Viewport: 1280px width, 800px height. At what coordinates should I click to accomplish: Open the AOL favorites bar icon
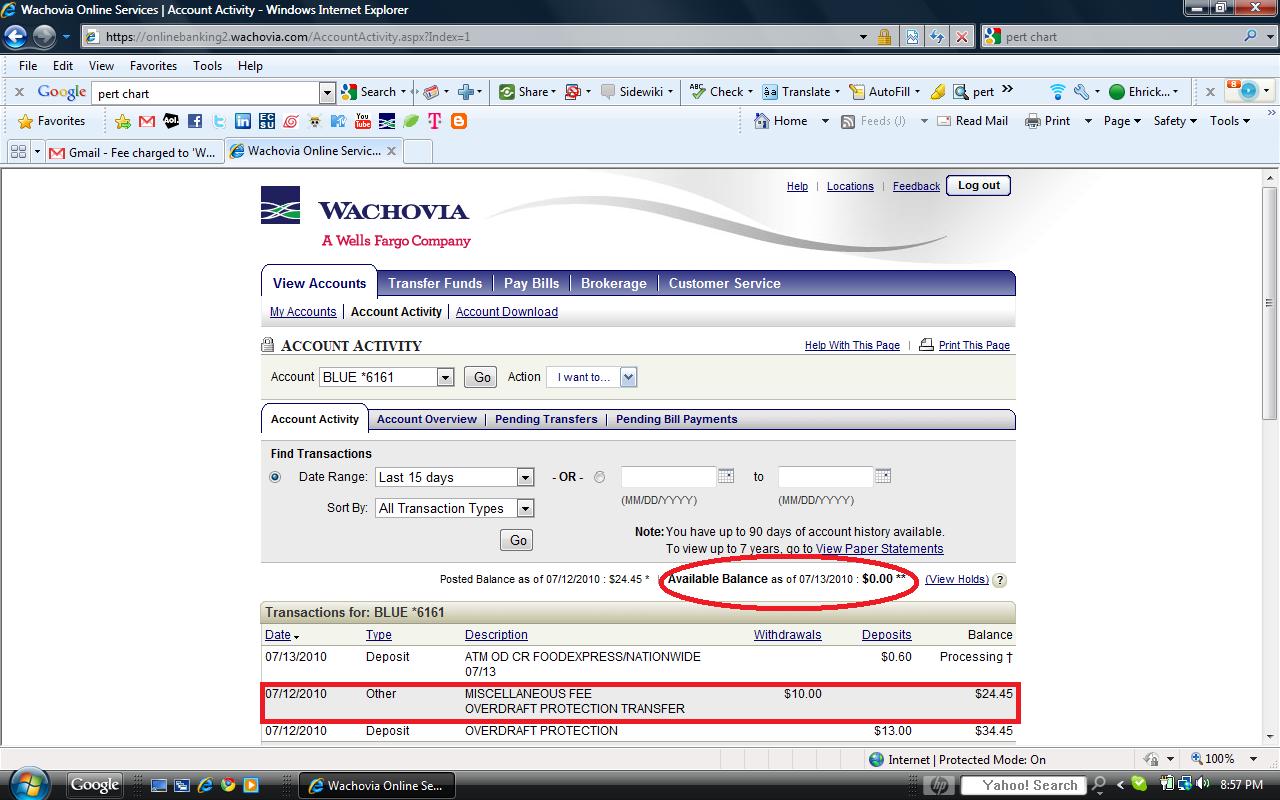(x=171, y=121)
